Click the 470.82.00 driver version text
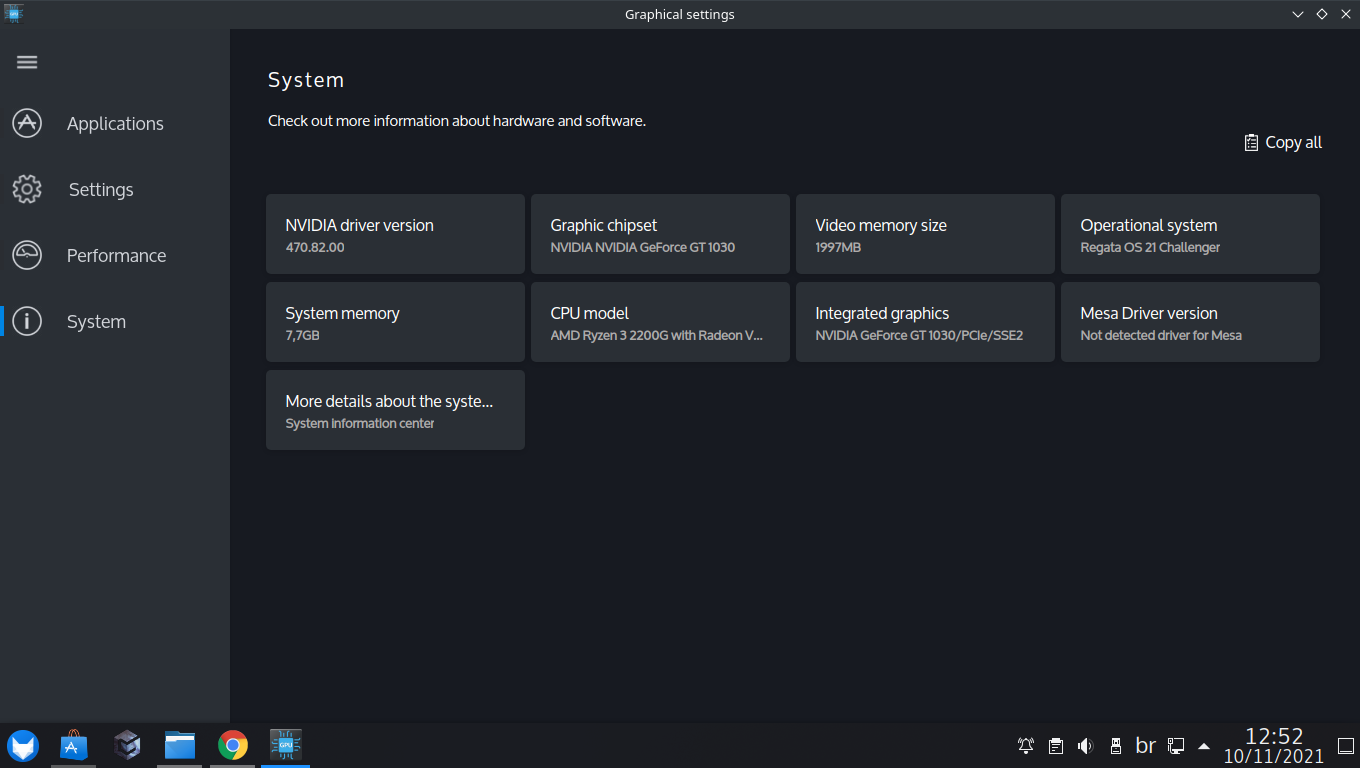Viewport: 1360px width, 768px height. 314,248
